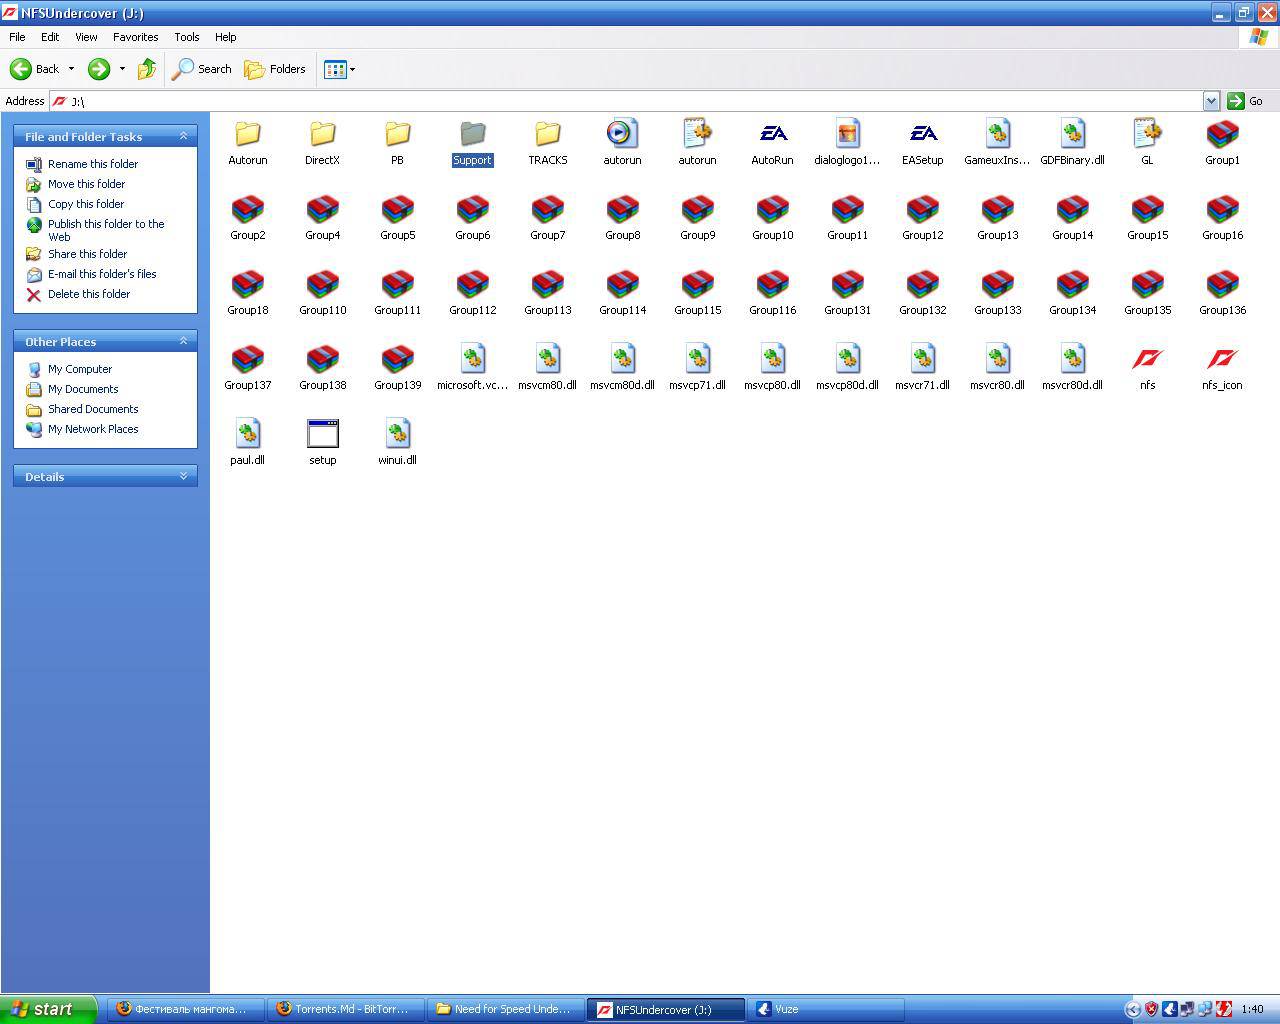
Task: Select the Group139 archive file
Action: (397, 368)
